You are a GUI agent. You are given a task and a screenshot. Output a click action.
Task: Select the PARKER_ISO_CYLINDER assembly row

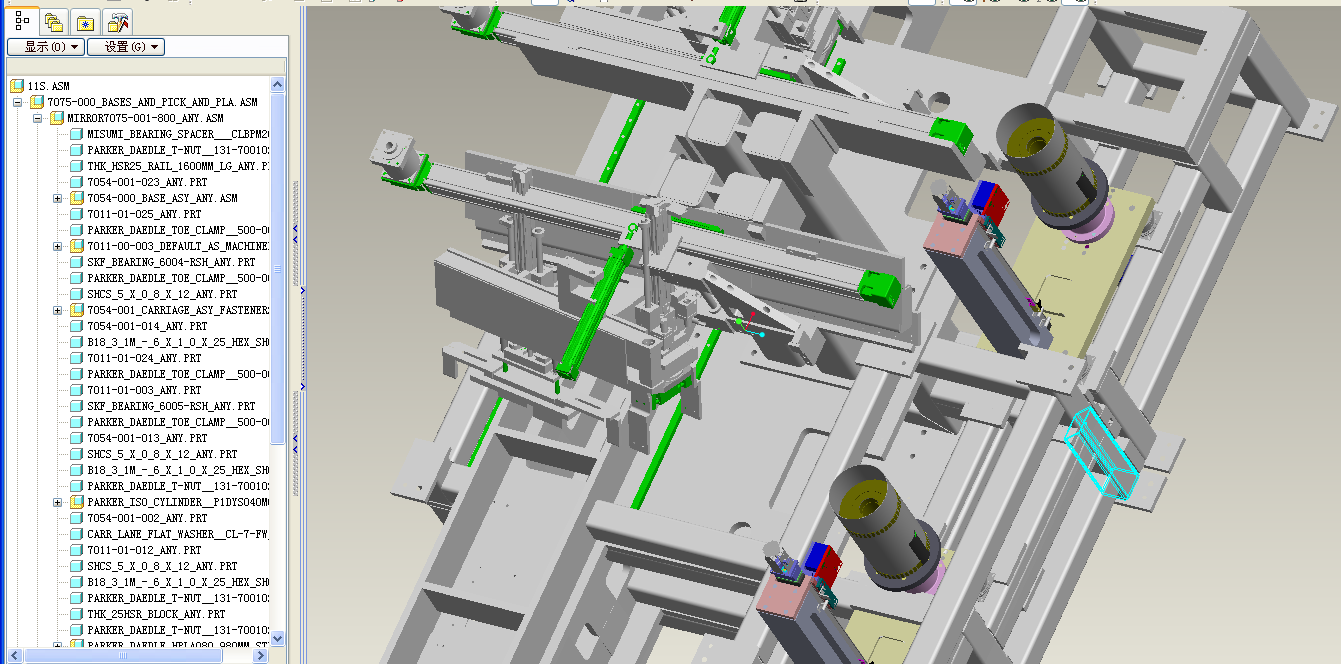[178, 502]
